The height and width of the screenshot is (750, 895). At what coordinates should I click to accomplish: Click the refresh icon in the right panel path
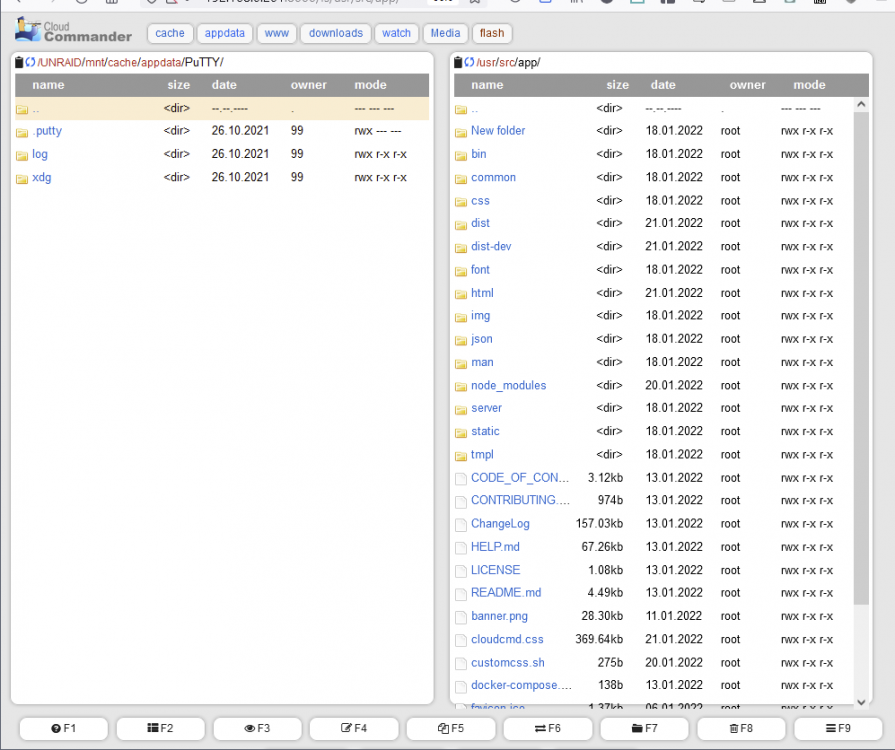point(469,62)
